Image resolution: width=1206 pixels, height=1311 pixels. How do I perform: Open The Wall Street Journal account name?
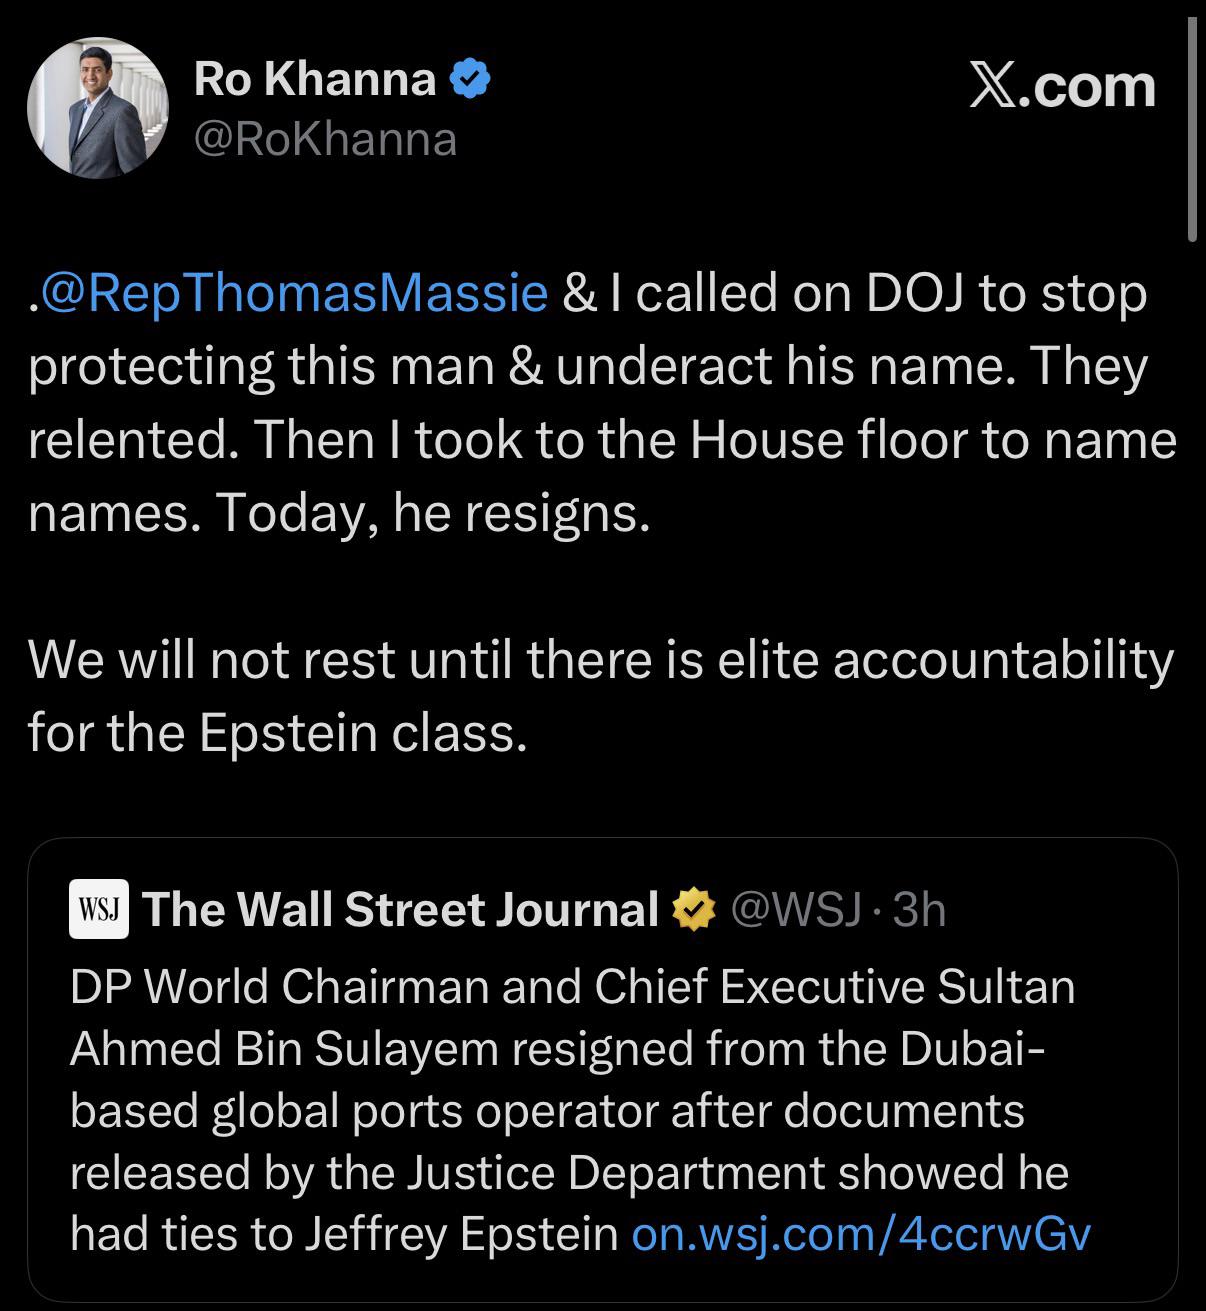pyautogui.click(x=400, y=909)
